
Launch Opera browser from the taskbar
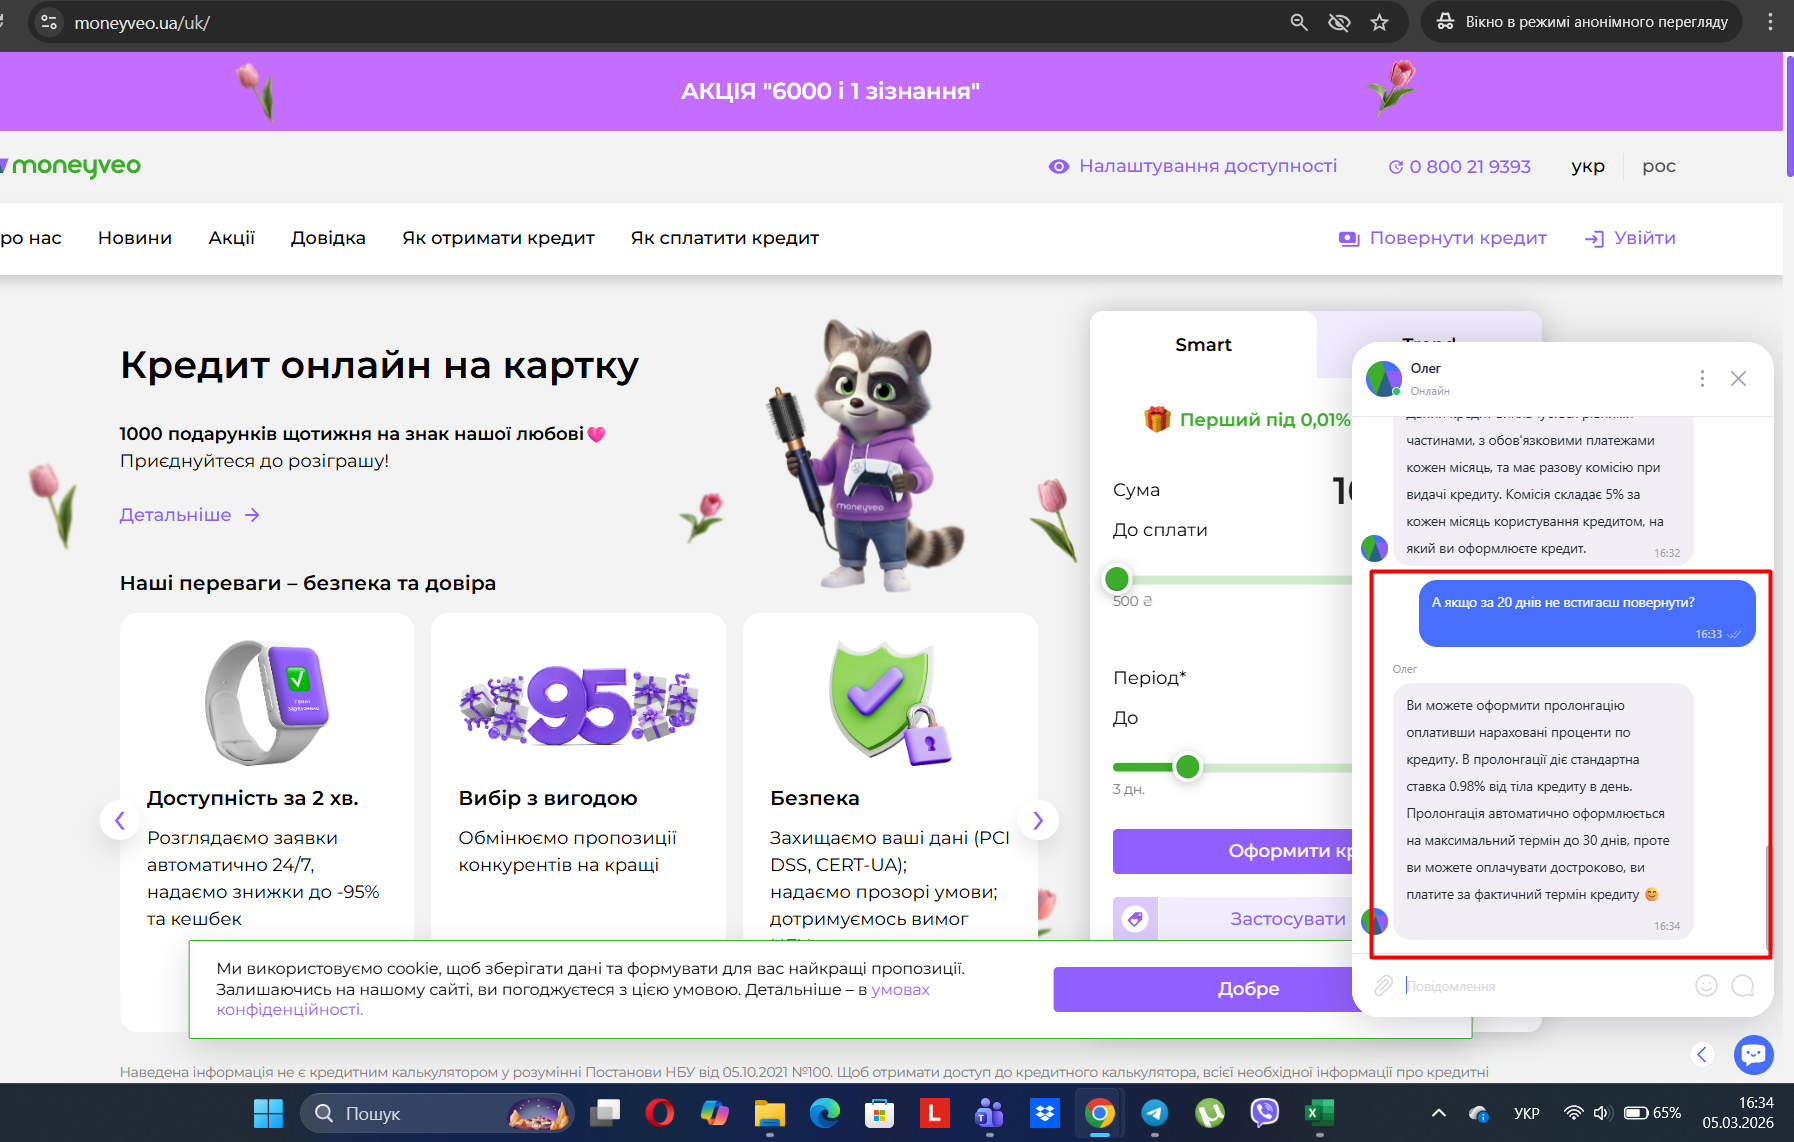[x=660, y=1113]
